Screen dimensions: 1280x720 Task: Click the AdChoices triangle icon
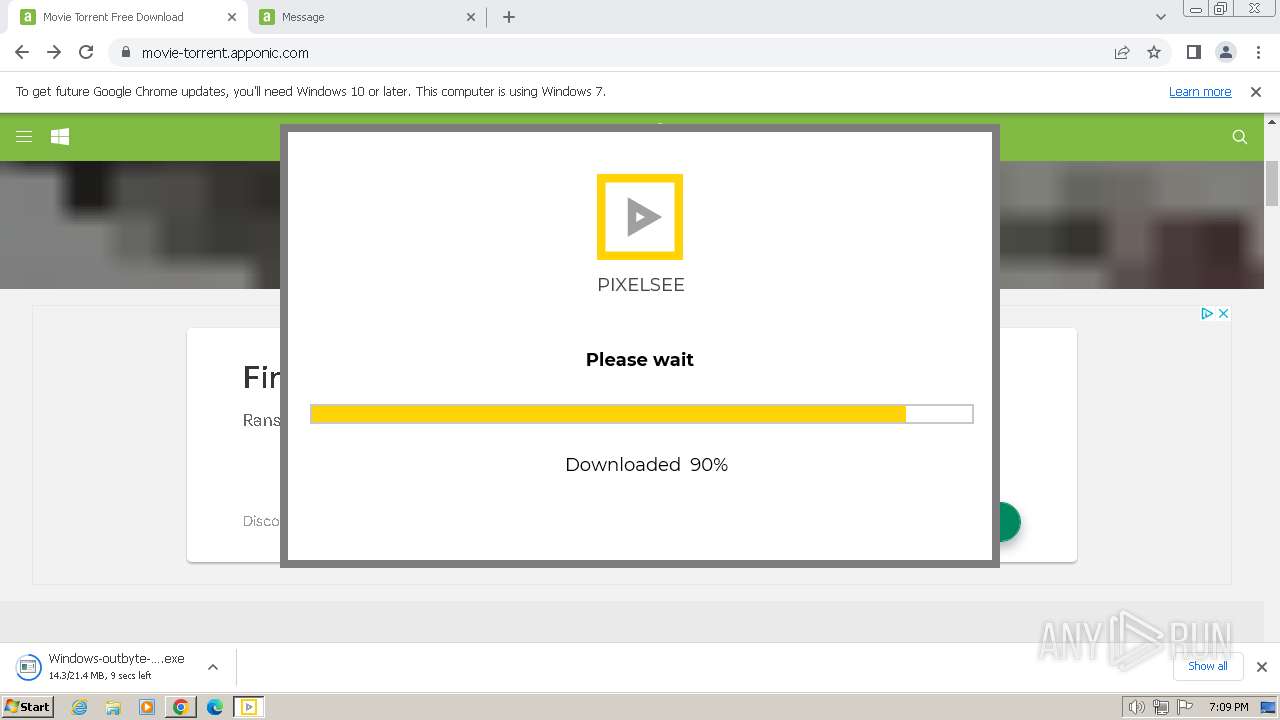tap(1207, 314)
